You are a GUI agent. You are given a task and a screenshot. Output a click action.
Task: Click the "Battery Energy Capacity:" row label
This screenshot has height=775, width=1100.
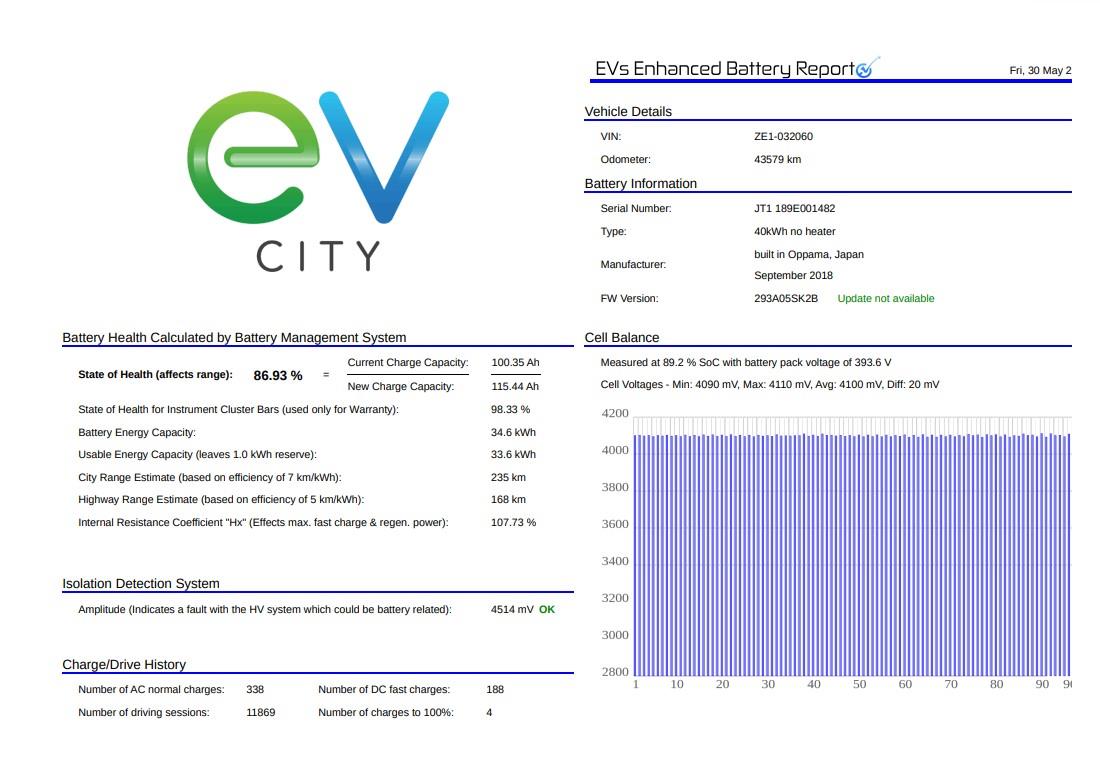coord(137,433)
